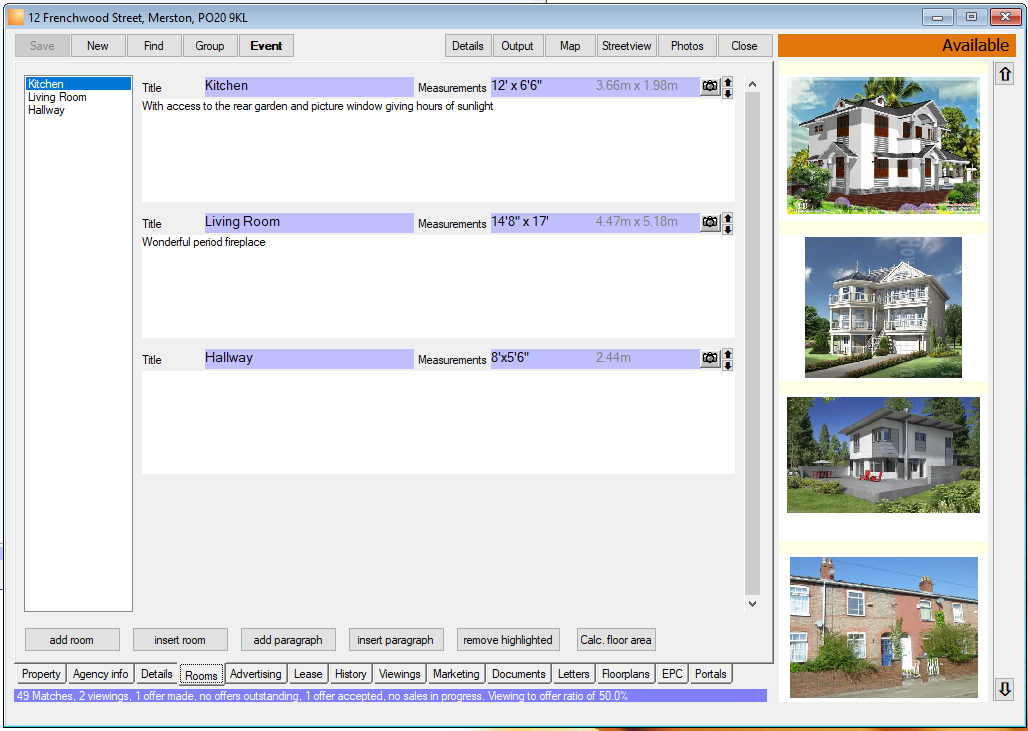Select Kitchen in the room list
Image resolution: width=1028 pixels, height=731 pixels.
[x=78, y=84]
